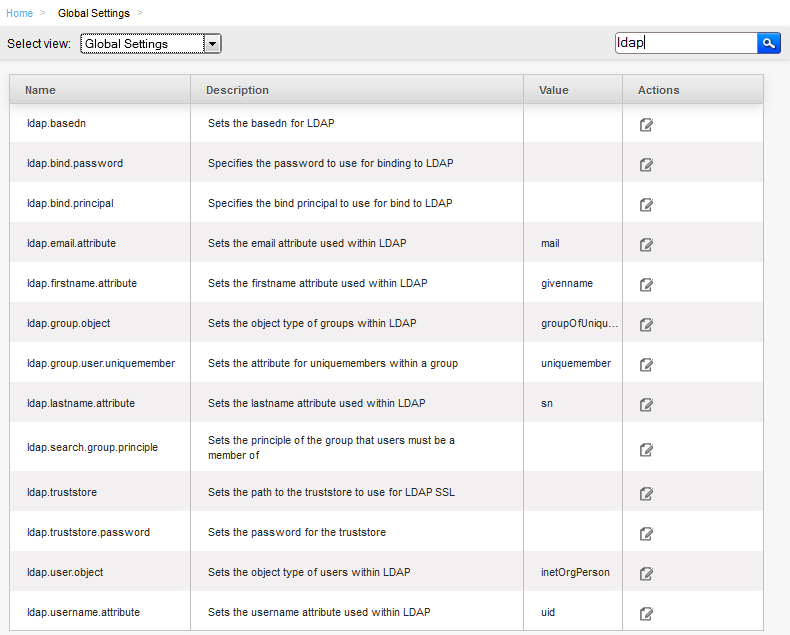790x635 pixels.
Task: Edit the ldap.group.object value
Action: pos(646,325)
